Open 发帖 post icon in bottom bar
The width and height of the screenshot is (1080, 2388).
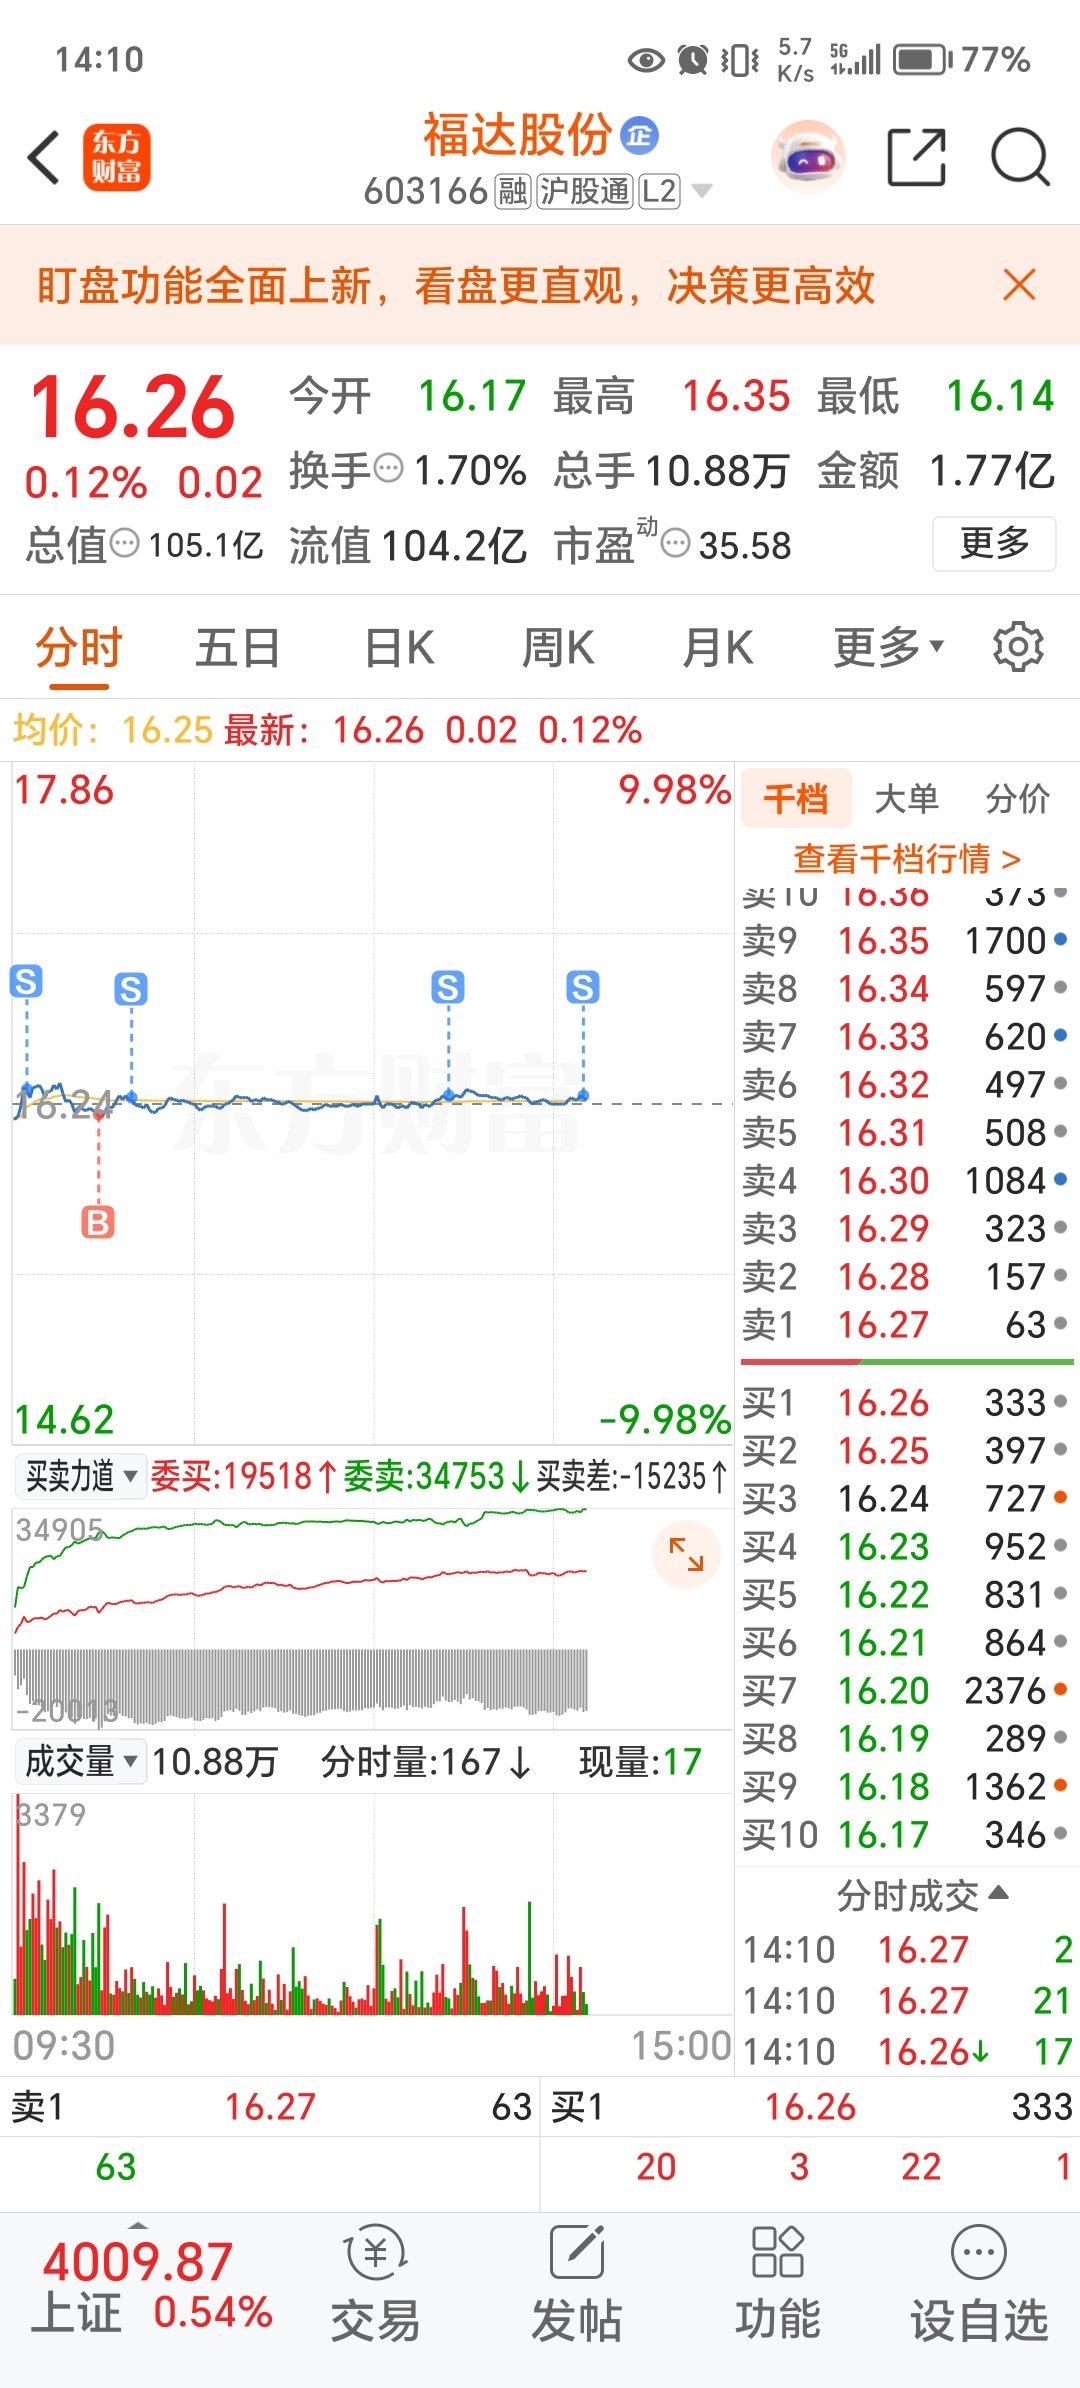coord(577,2284)
